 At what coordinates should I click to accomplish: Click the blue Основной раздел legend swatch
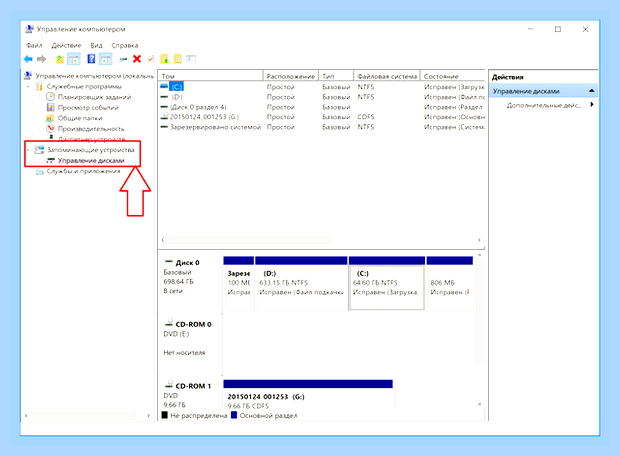(x=234, y=415)
